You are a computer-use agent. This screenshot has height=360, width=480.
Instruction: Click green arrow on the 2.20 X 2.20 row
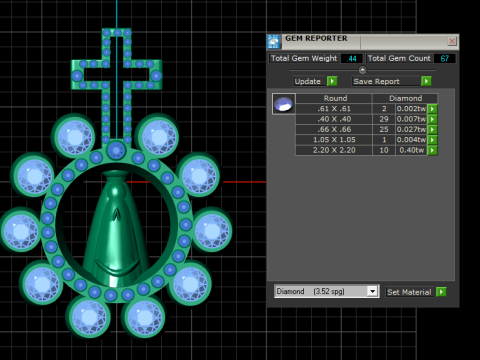pyautogui.click(x=432, y=150)
